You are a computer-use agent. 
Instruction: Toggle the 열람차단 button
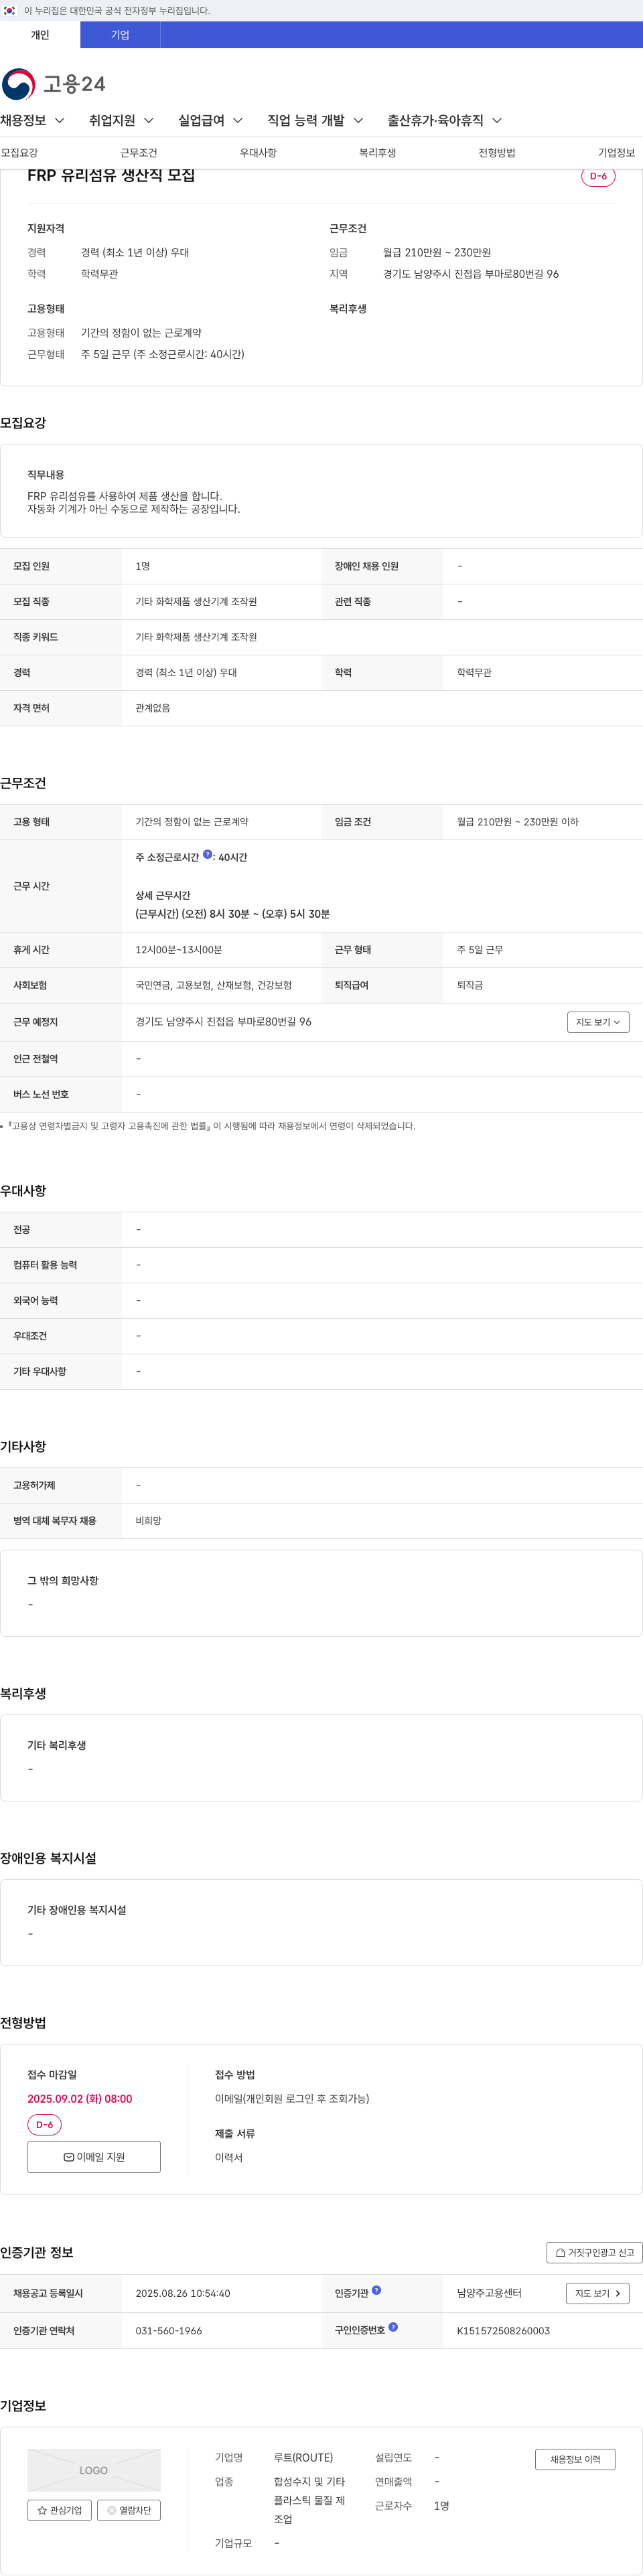(x=129, y=2510)
